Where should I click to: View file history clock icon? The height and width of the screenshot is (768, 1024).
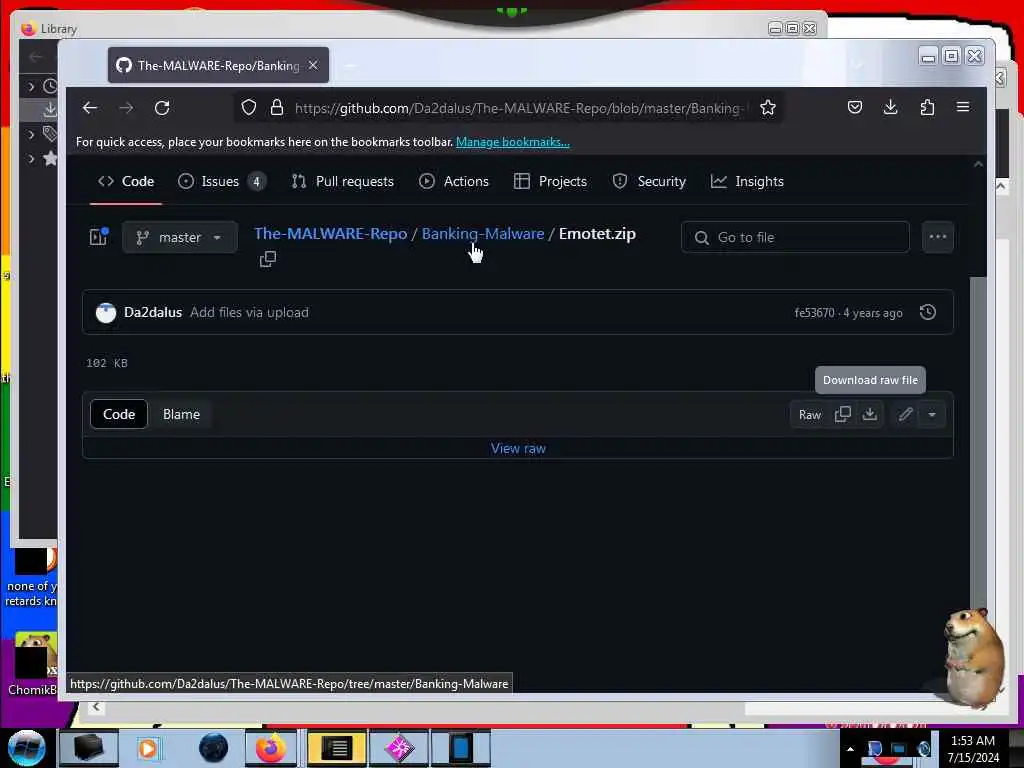(x=928, y=312)
